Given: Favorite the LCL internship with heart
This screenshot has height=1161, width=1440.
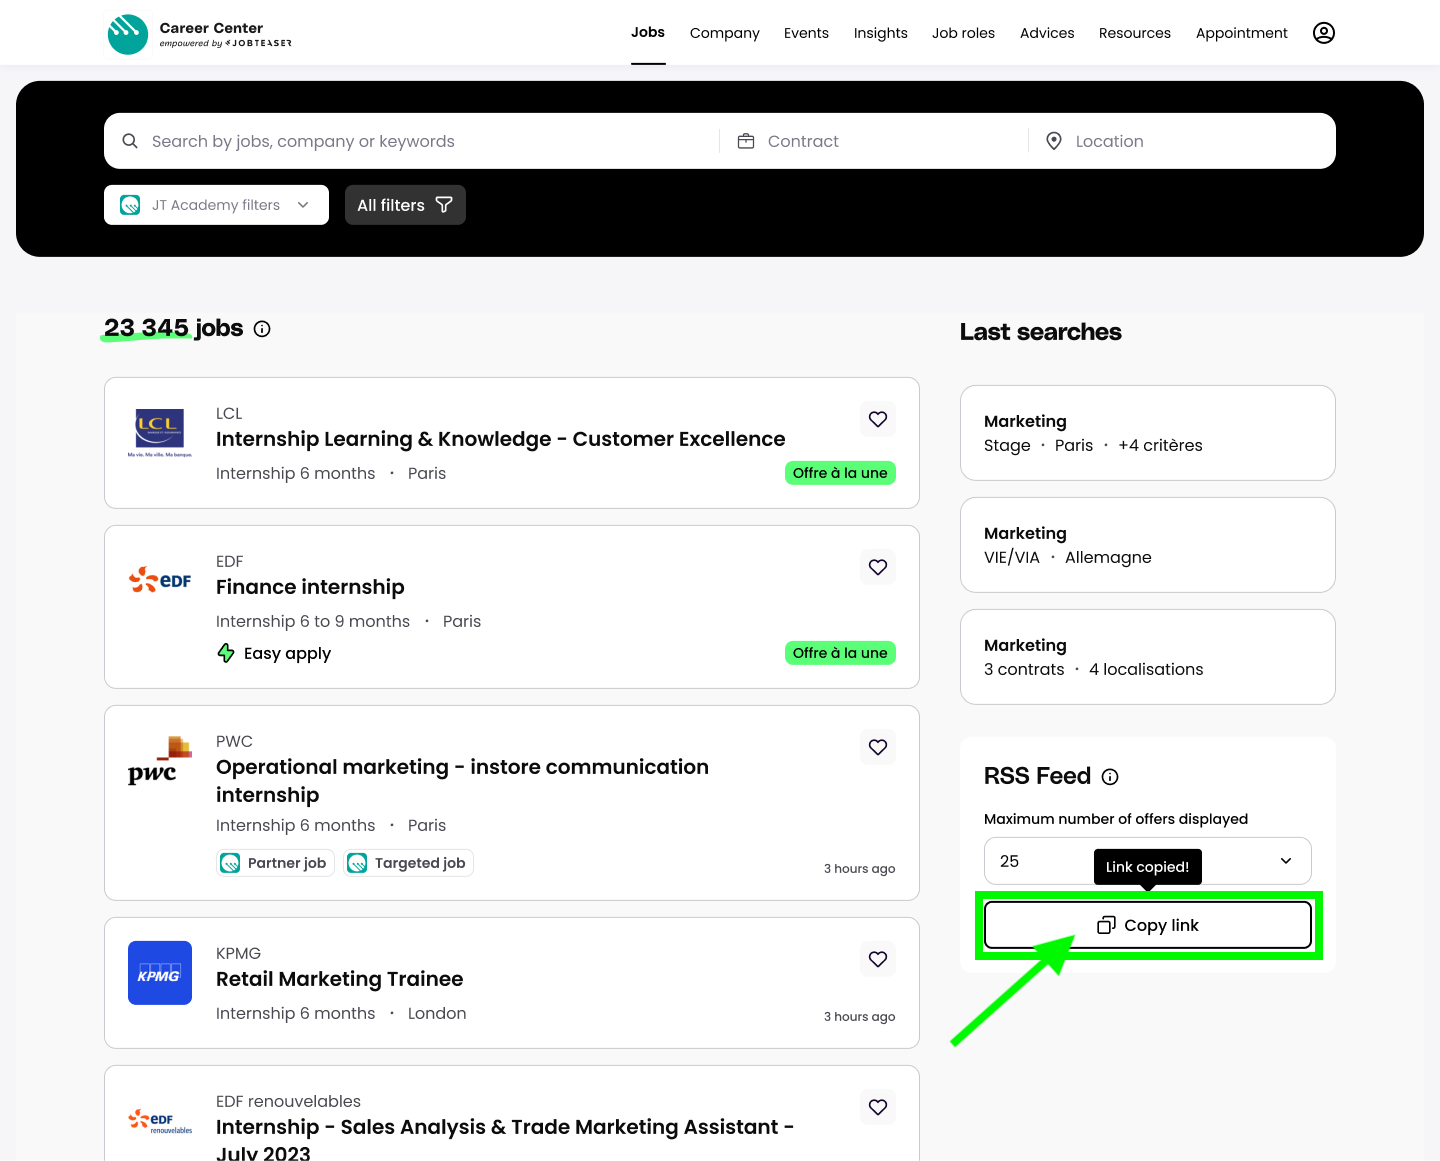Looking at the screenshot, I should pos(878,419).
